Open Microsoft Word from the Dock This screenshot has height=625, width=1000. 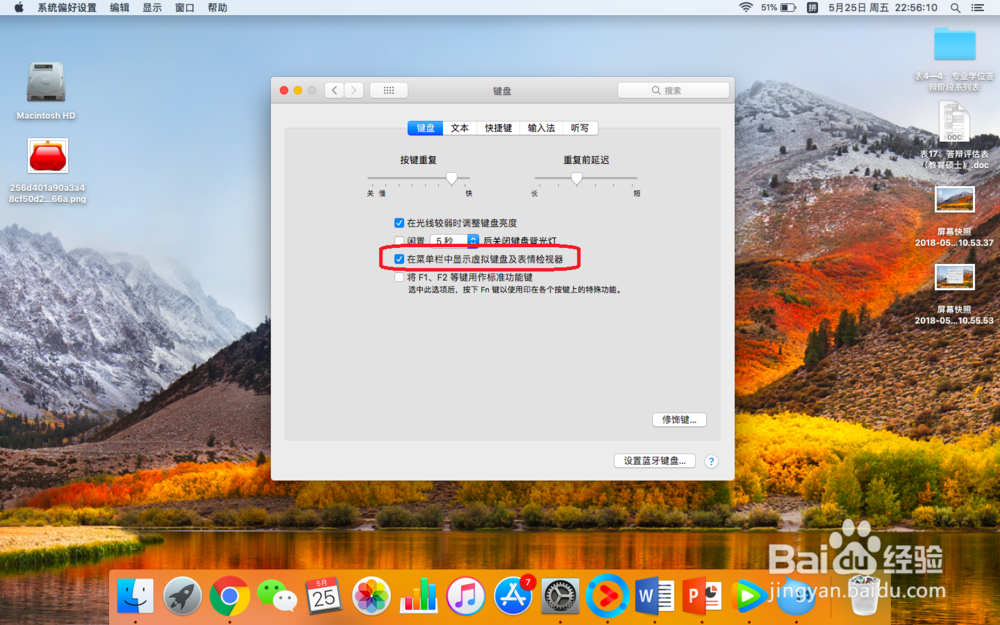pyautogui.click(x=654, y=596)
